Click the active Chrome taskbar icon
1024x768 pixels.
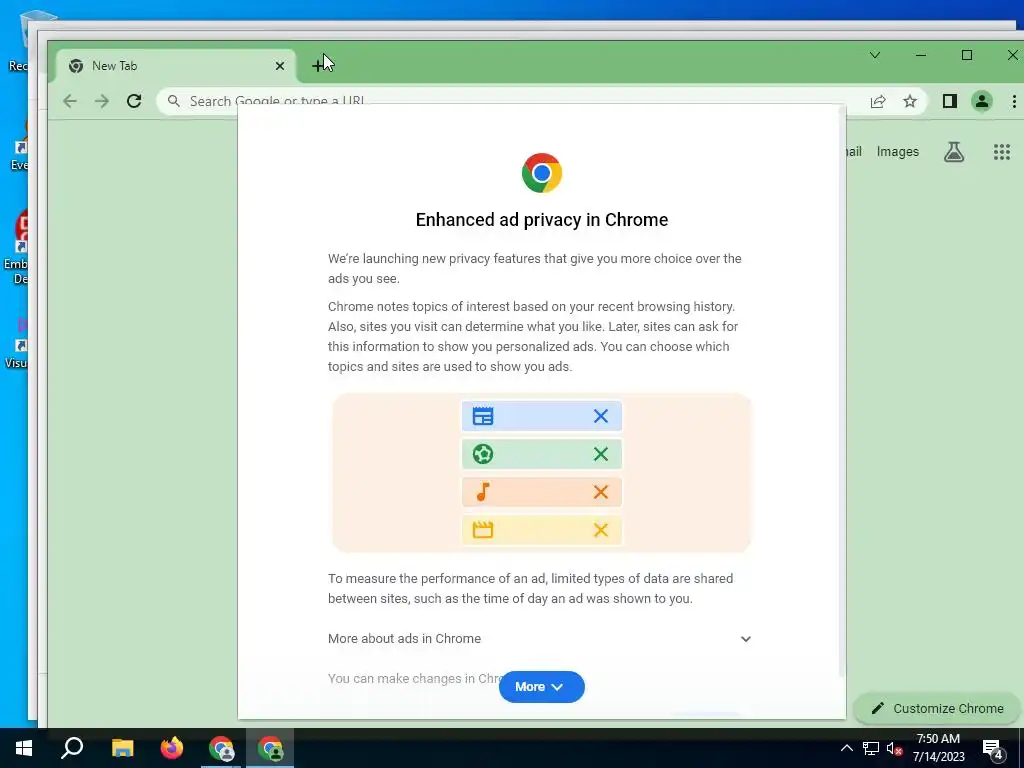(270, 748)
